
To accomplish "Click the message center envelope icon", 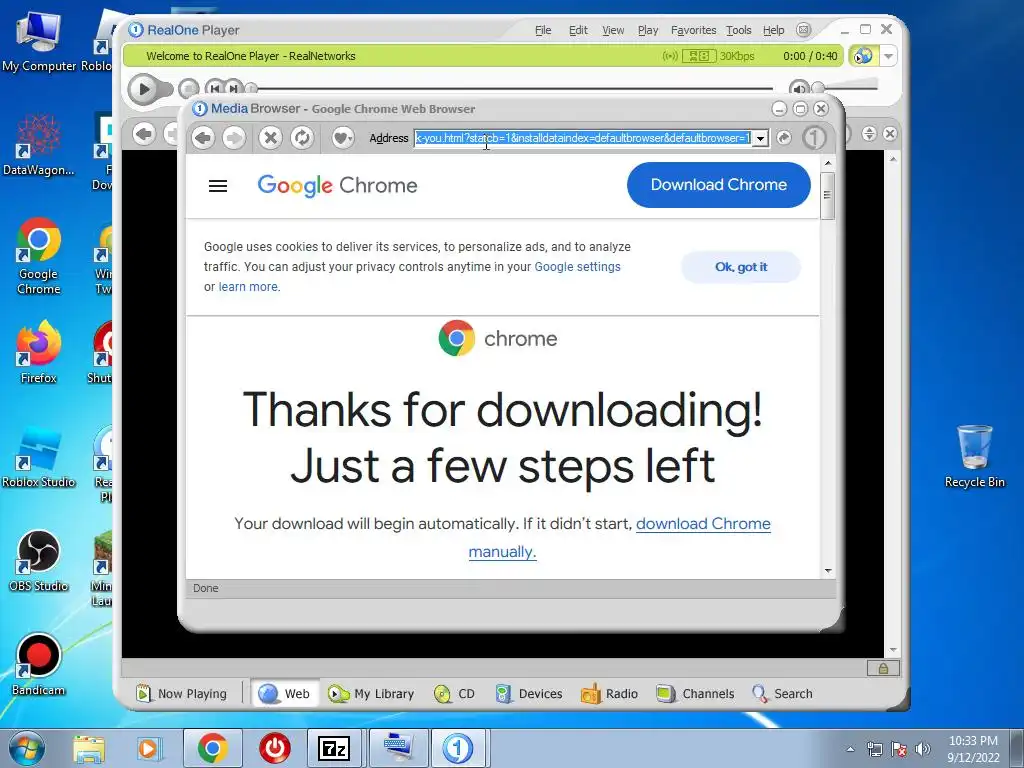I will tap(804, 30).
